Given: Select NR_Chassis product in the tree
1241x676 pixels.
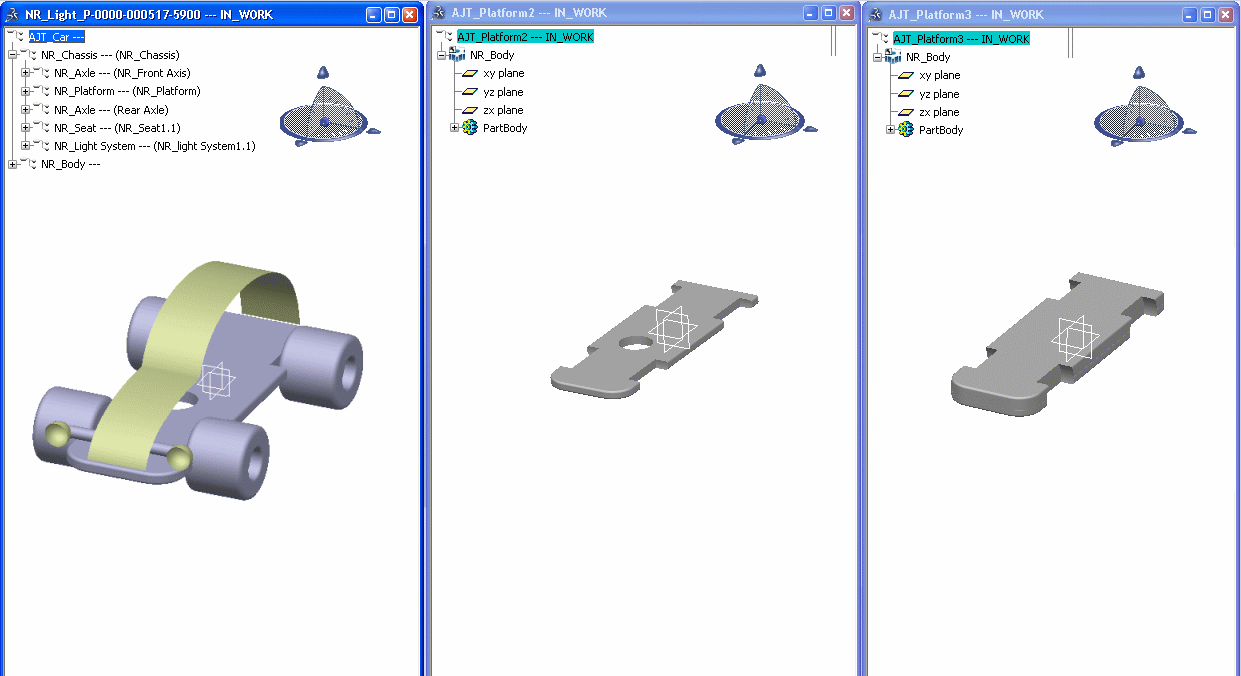Looking at the screenshot, I should coord(110,55).
